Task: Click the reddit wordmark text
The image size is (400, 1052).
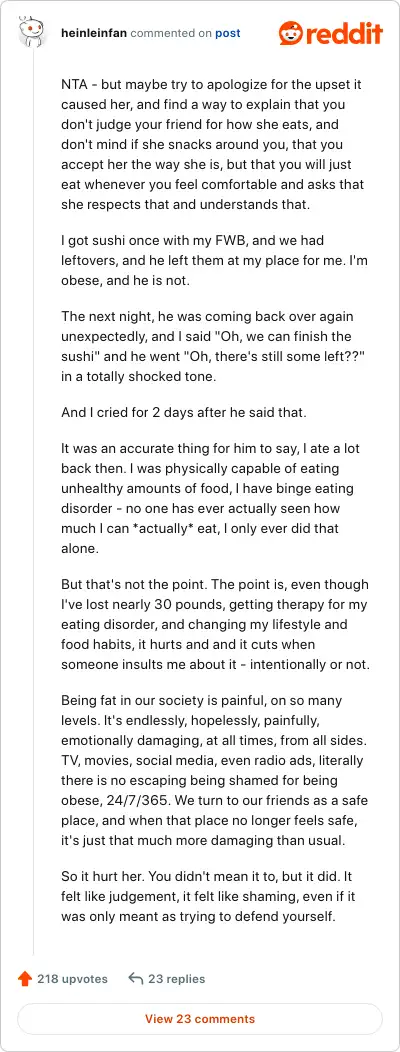Action: tap(345, 33)
